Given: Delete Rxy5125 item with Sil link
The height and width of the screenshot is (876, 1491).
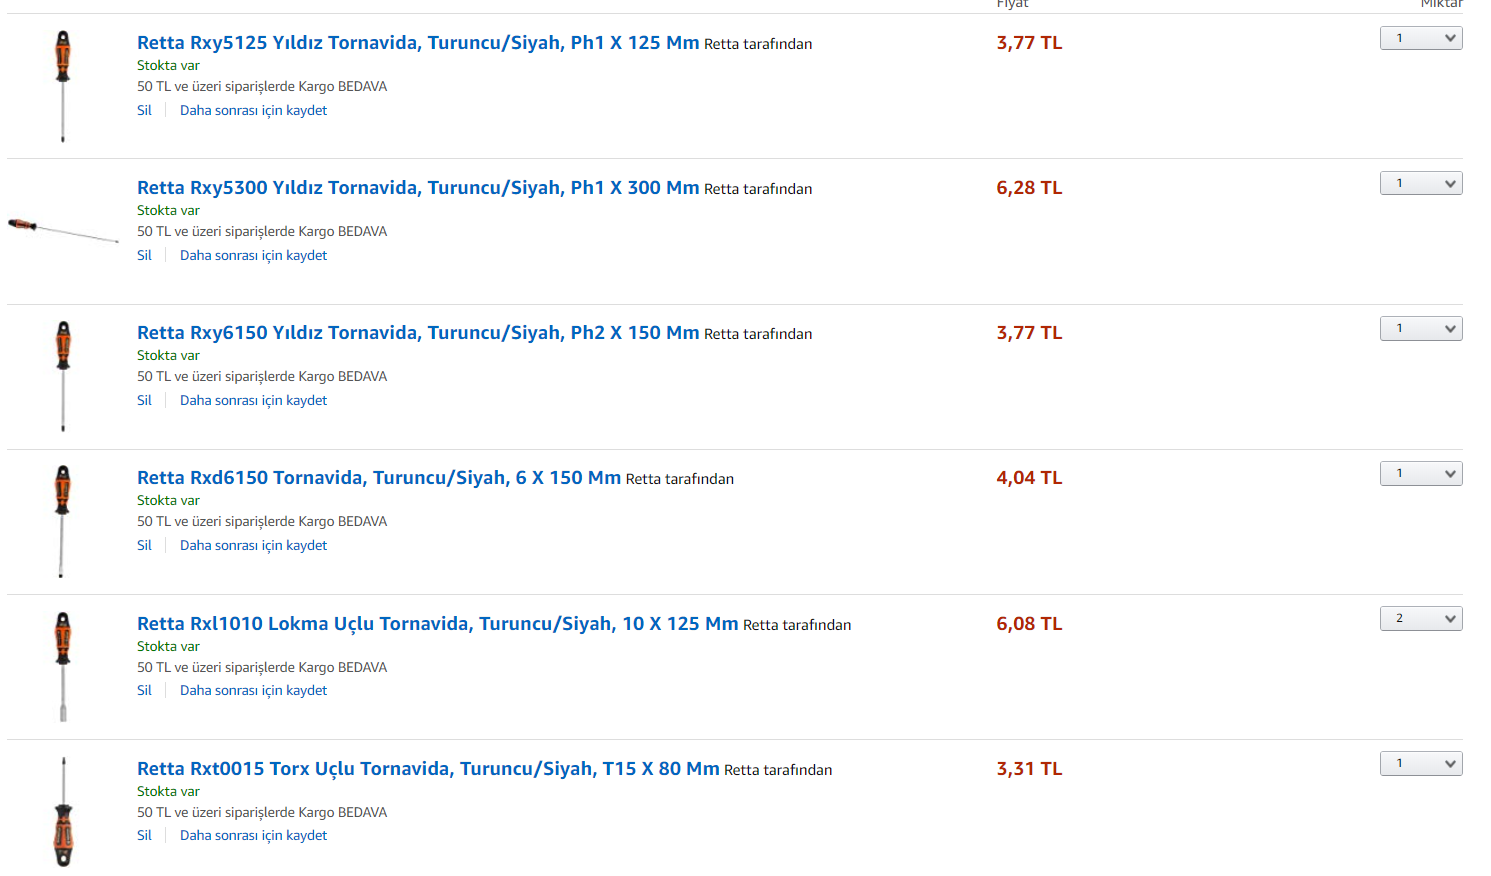Looking at the screenshot, I should pyautogui.click(x=144, y=110).
